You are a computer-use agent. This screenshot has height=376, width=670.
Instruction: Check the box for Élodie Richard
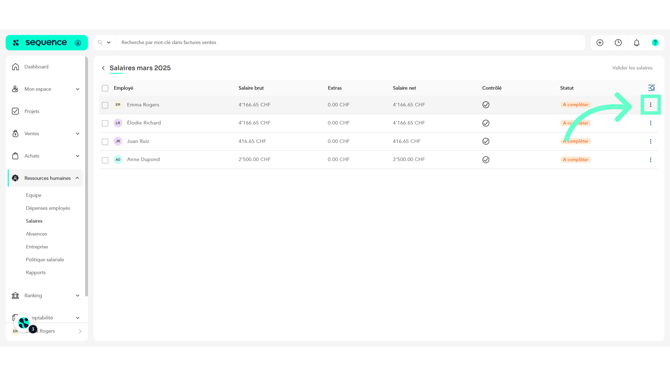[x=105, y=123]
